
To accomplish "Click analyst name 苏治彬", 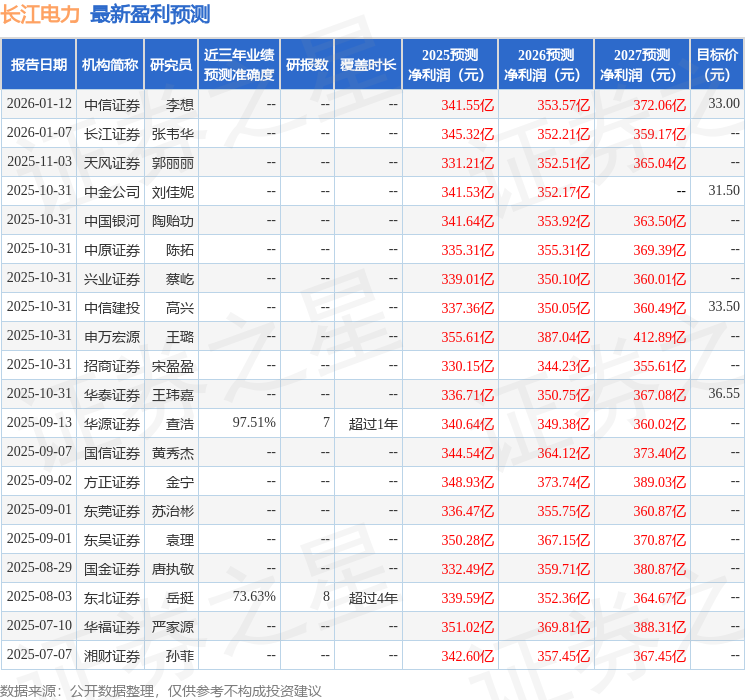I will click(172, 511).
